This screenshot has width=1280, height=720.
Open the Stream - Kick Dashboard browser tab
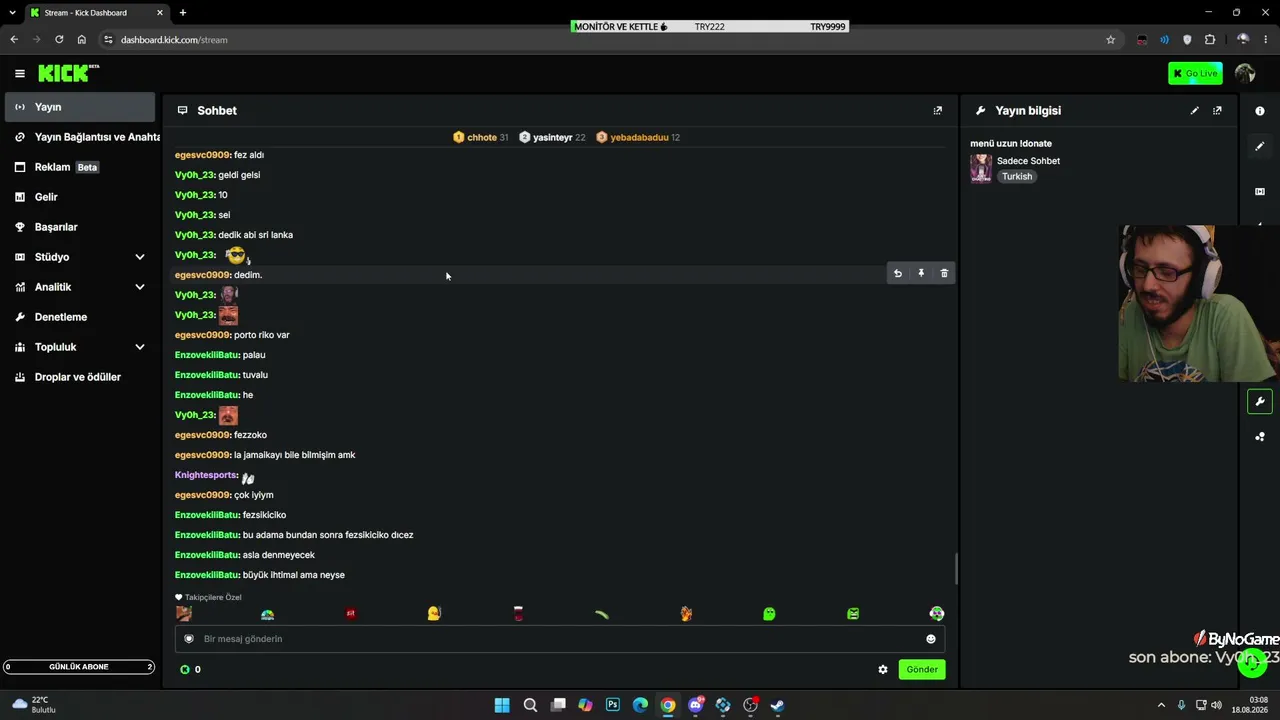coord(97,13)
